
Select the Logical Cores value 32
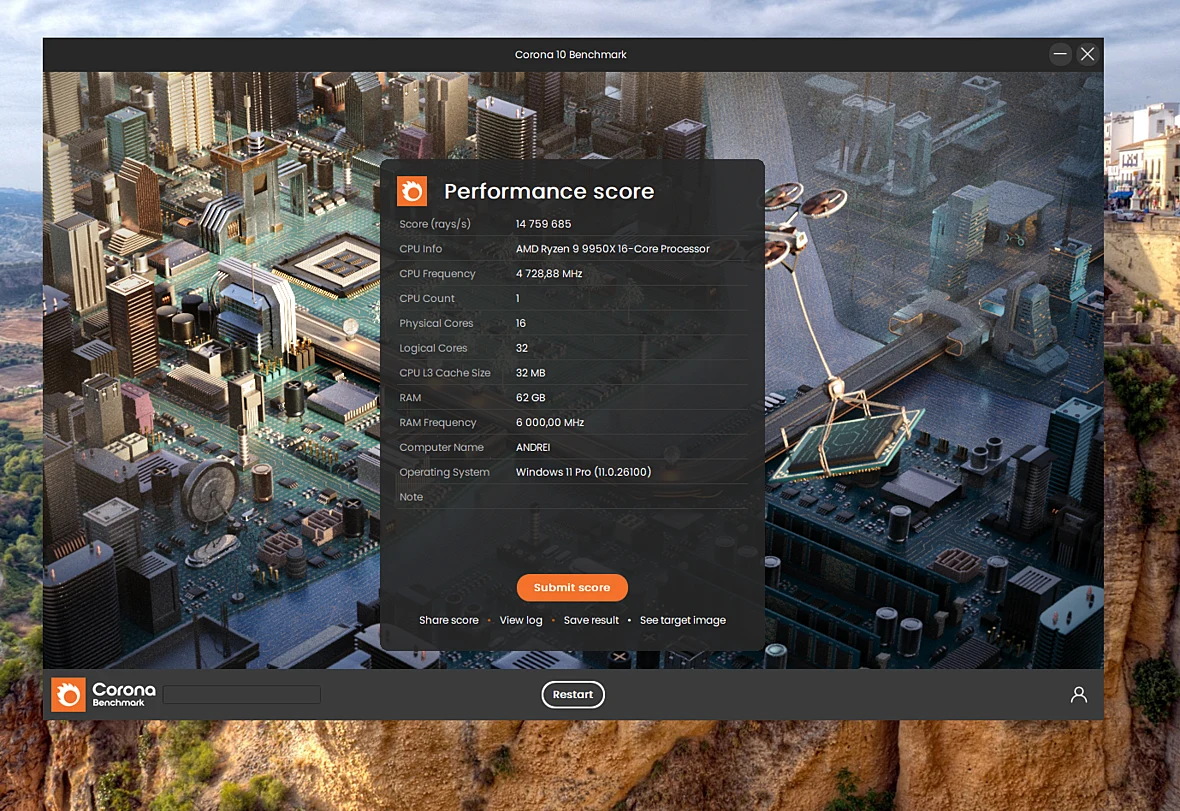pos(522,348)
